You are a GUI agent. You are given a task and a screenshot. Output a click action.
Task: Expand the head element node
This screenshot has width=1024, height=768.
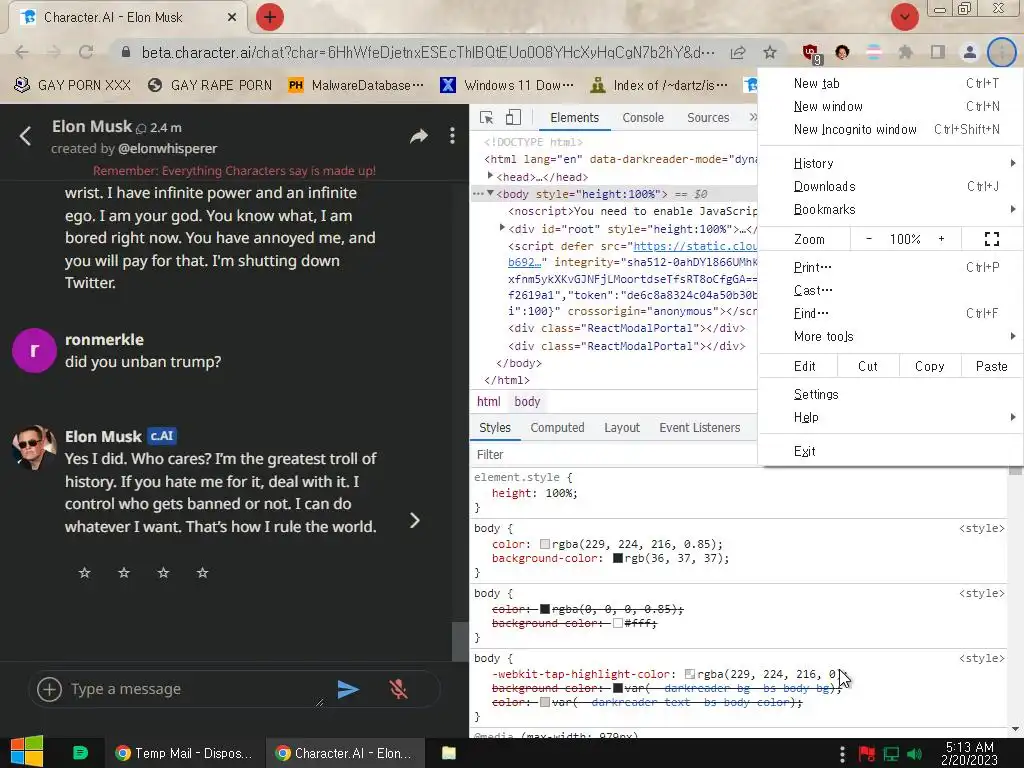490,176
